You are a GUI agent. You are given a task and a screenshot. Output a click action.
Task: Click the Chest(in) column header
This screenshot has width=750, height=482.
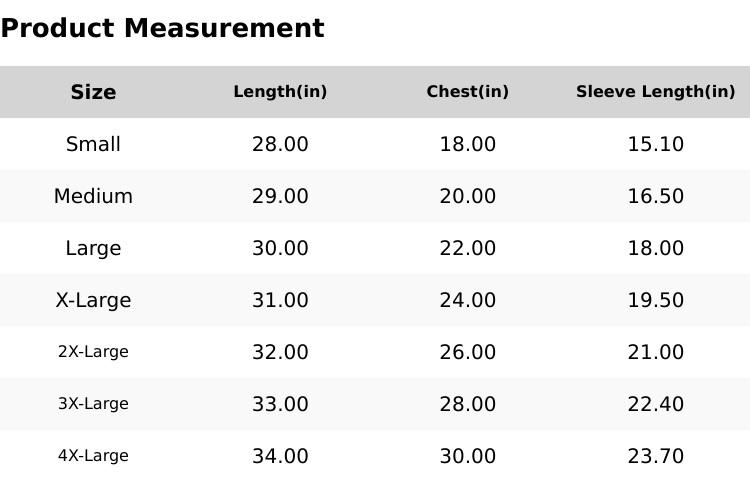click(467, 92)
